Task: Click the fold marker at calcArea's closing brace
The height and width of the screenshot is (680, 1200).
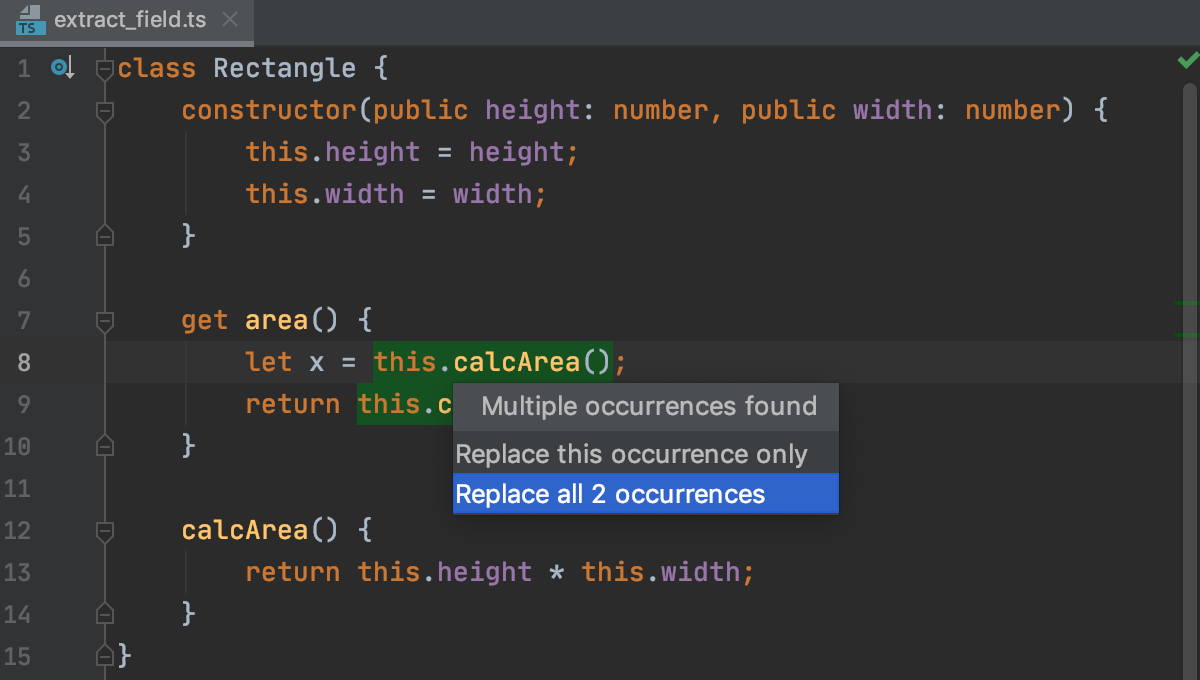Action: tap(104, 614)
